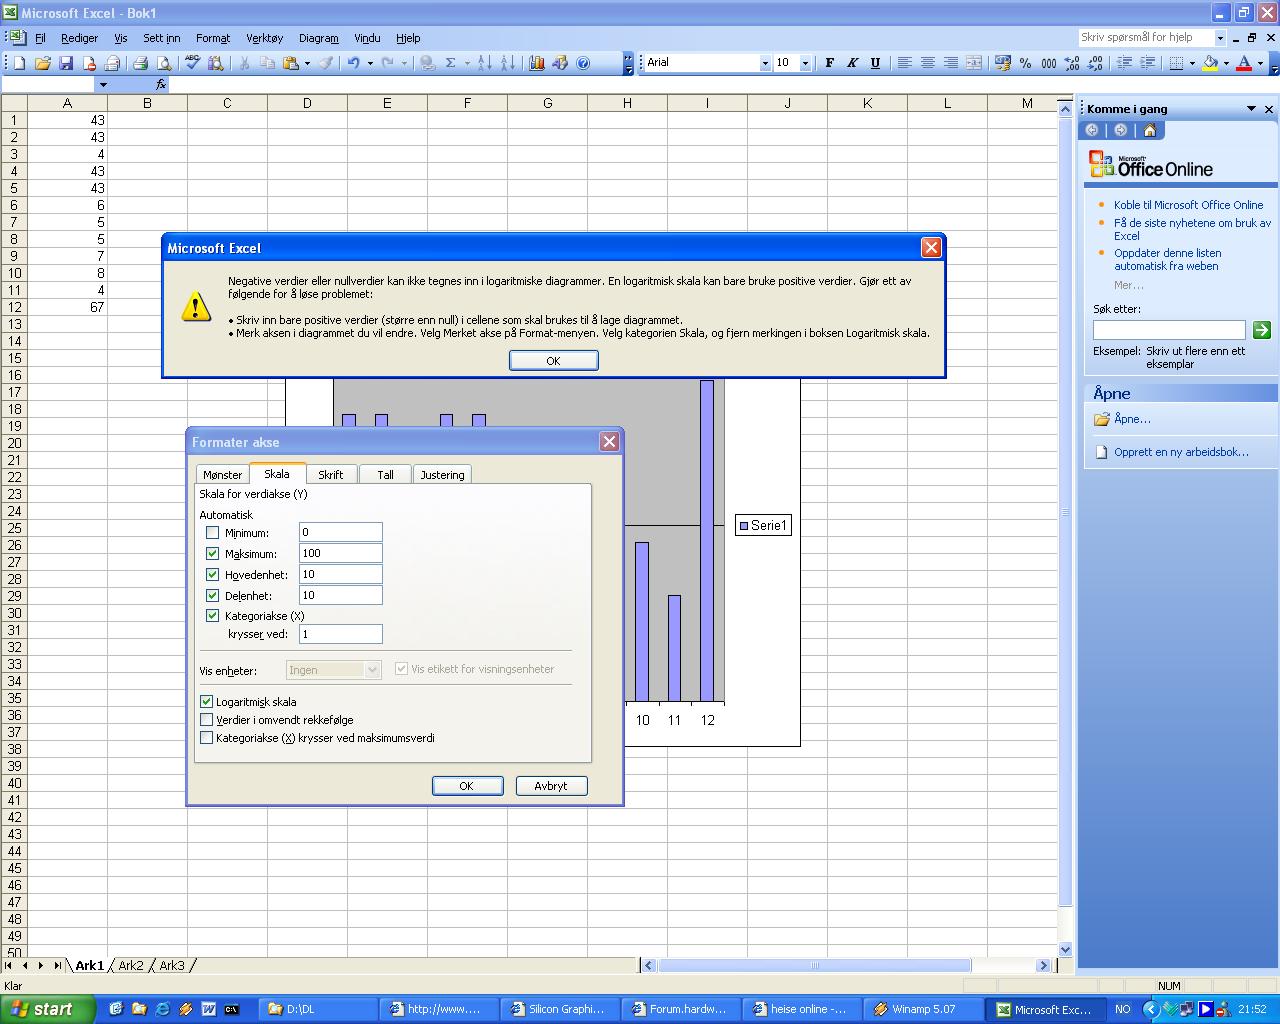
Task: Switch to the Justering tab
Action: [442, 475]
